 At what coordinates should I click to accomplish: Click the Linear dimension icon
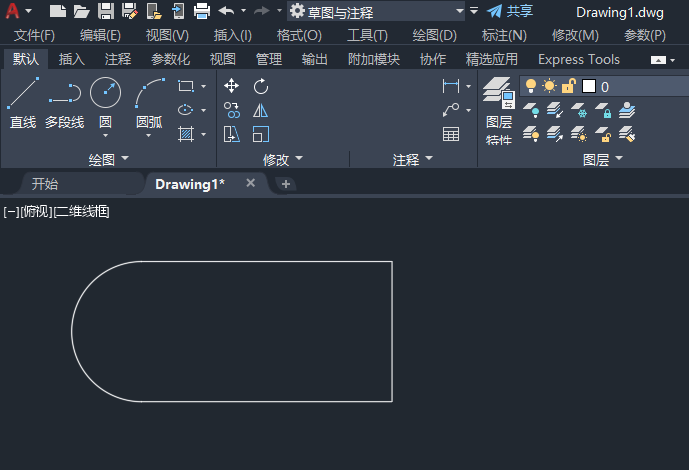click(x=451, y=86)
